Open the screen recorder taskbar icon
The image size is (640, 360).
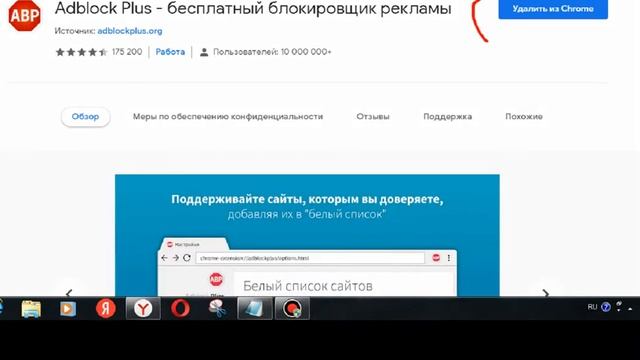pos(292,309)
